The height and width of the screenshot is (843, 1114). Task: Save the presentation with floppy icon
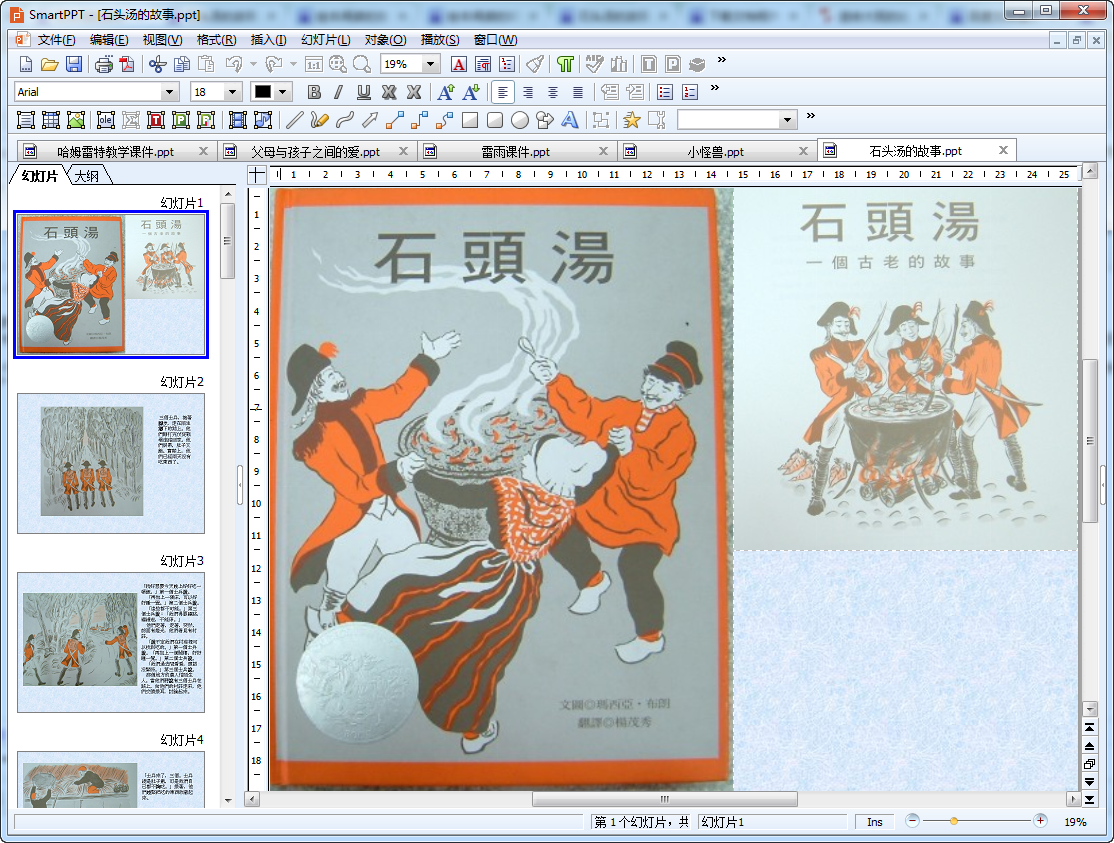[74, 65]
